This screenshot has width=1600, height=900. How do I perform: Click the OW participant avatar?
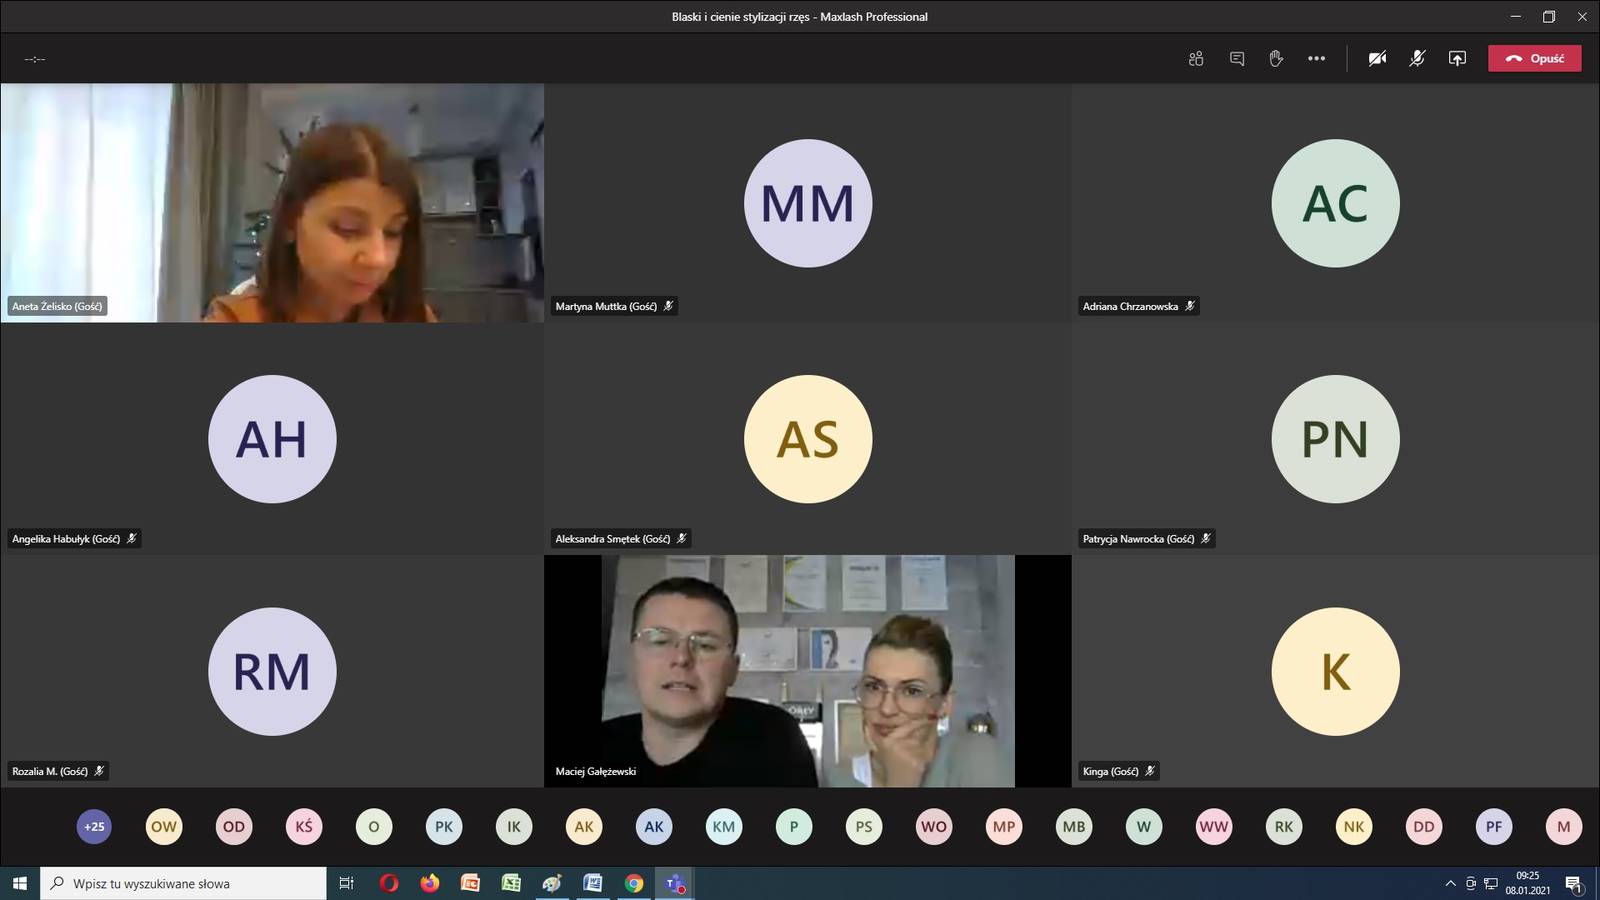[164, 827]
